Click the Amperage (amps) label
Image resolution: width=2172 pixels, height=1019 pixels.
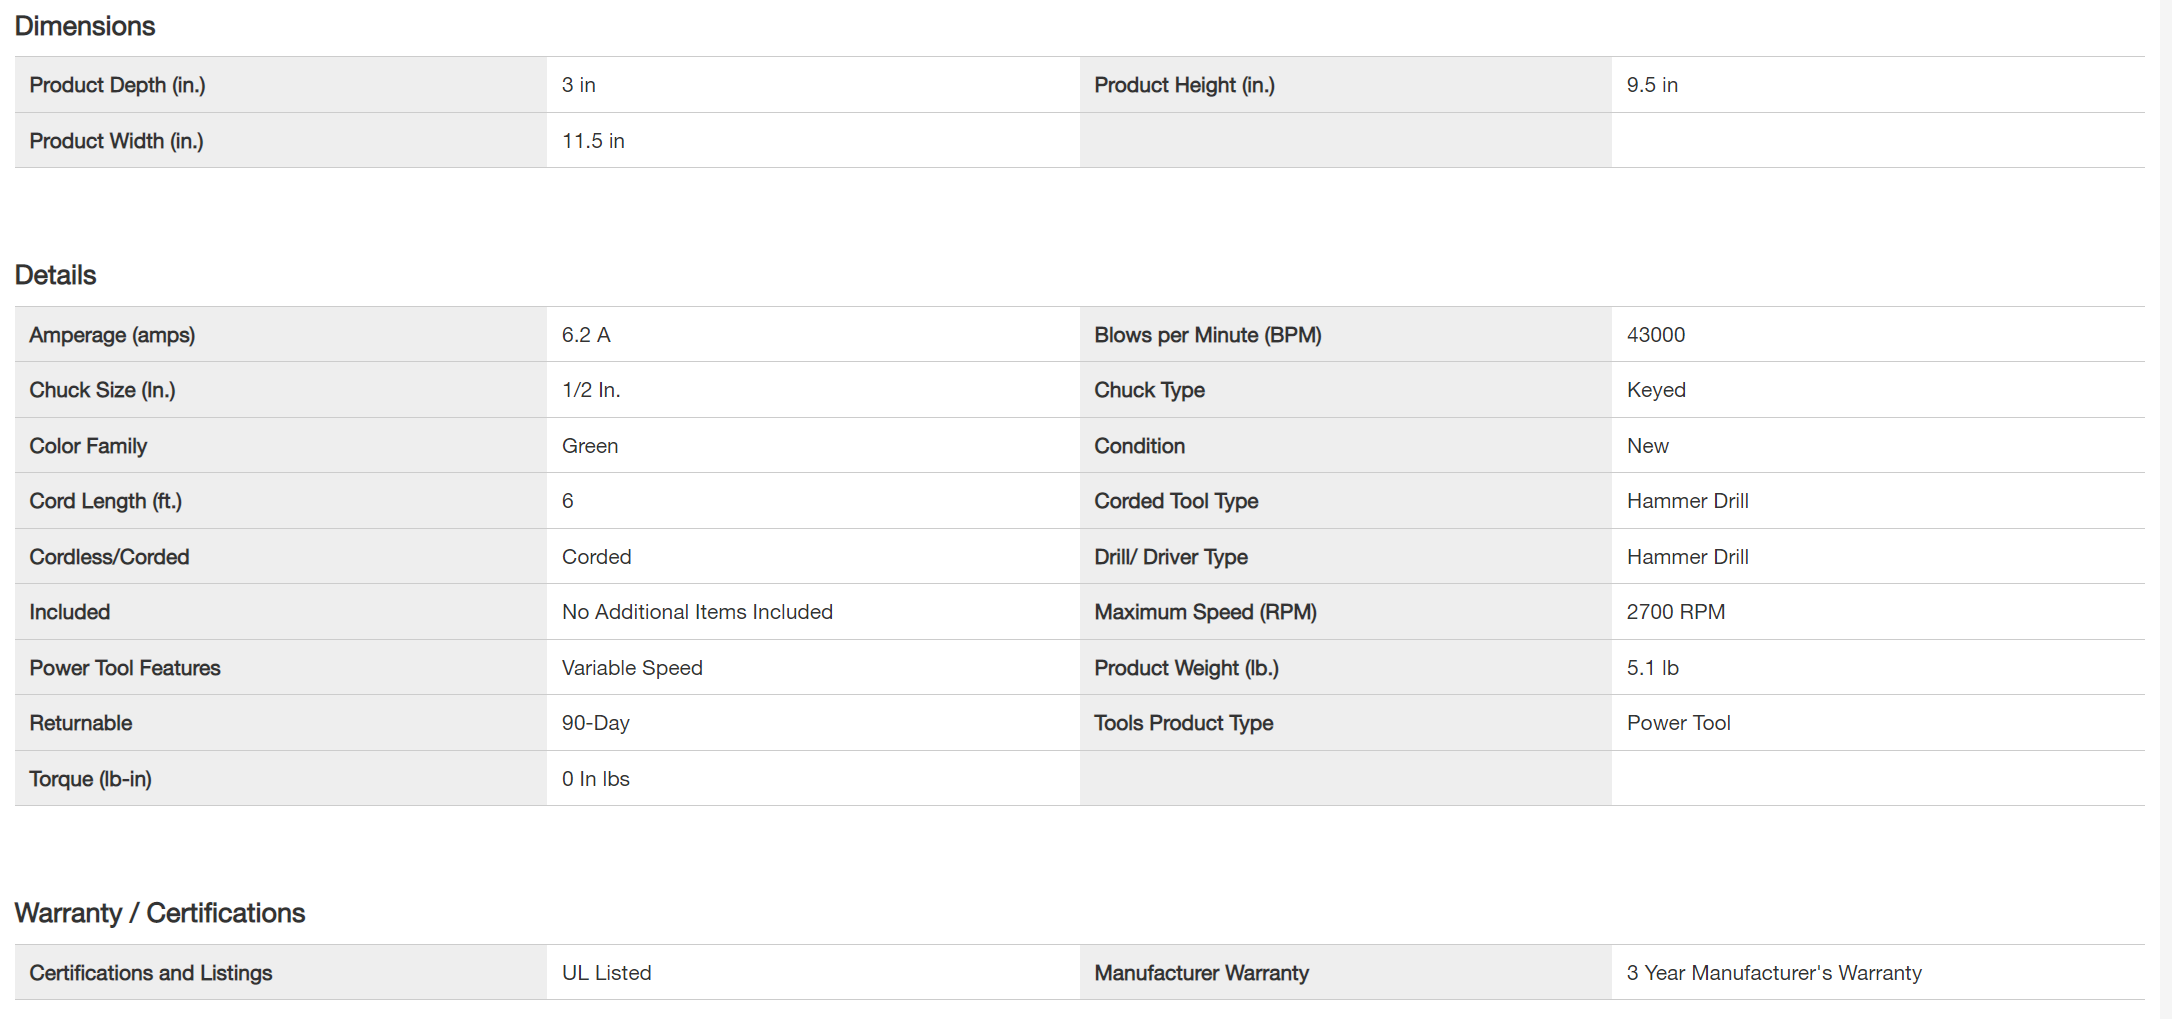[112, 335]
